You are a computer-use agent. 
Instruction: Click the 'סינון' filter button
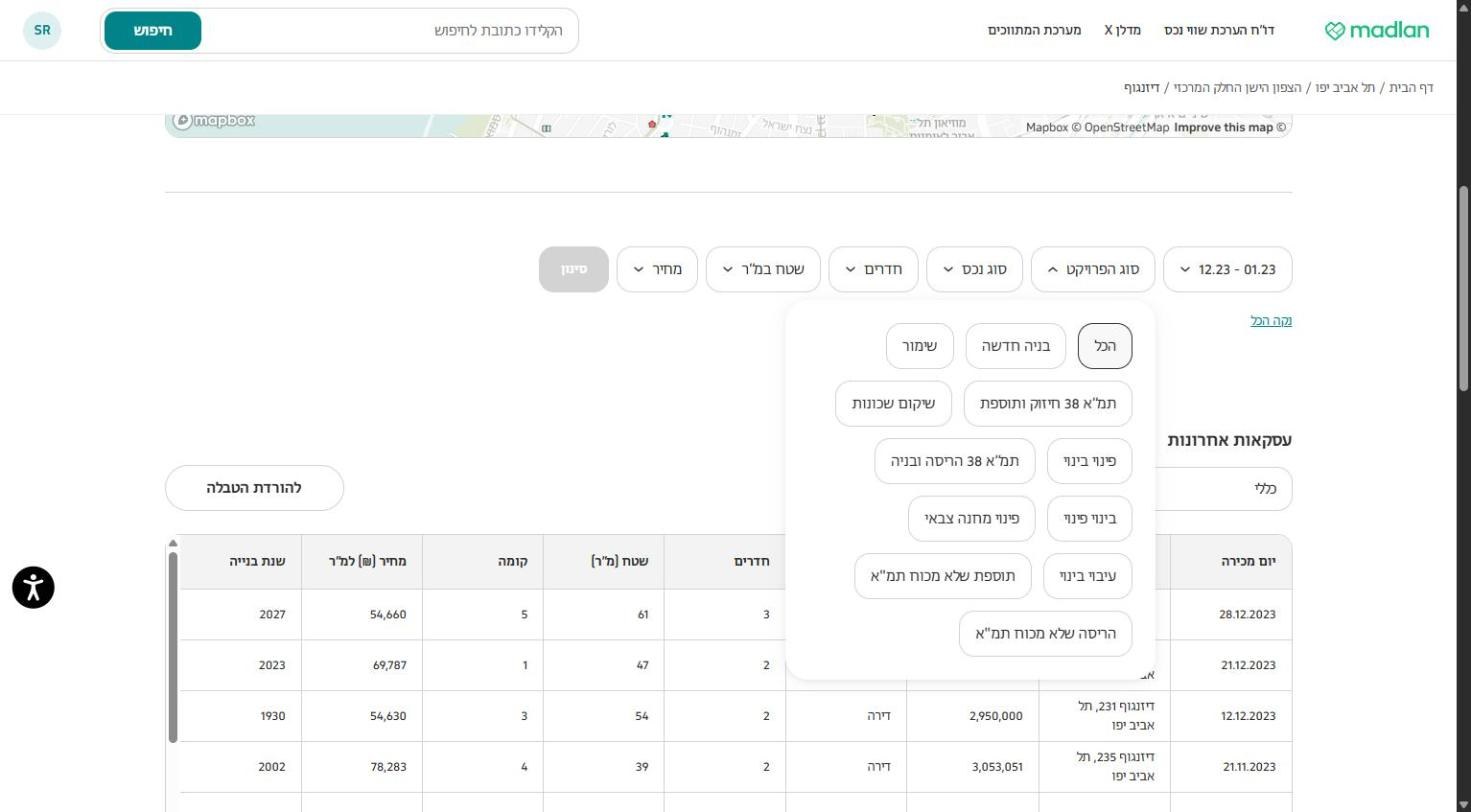(574, 269)
